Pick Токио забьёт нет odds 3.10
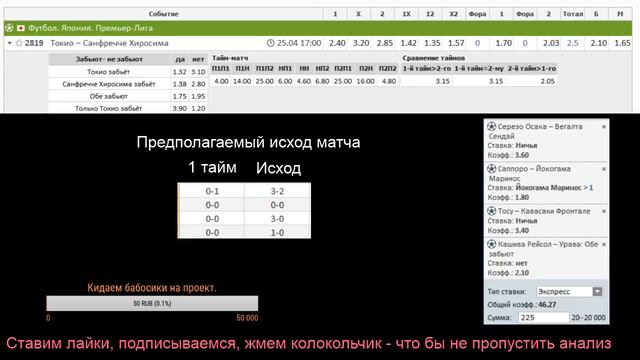Screen dimensions: 640x360 point(198,72)
